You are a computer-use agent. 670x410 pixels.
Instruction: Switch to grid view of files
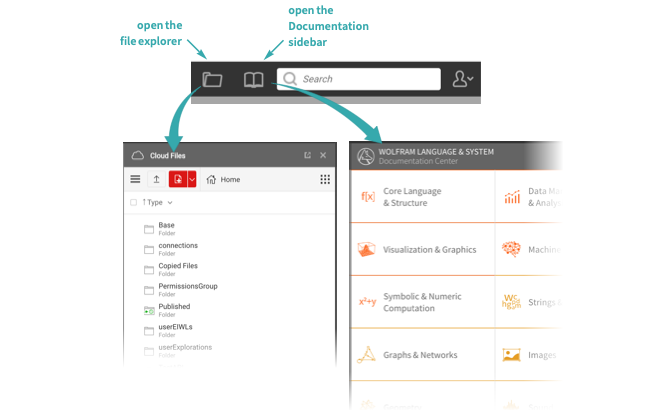point(325,180)
